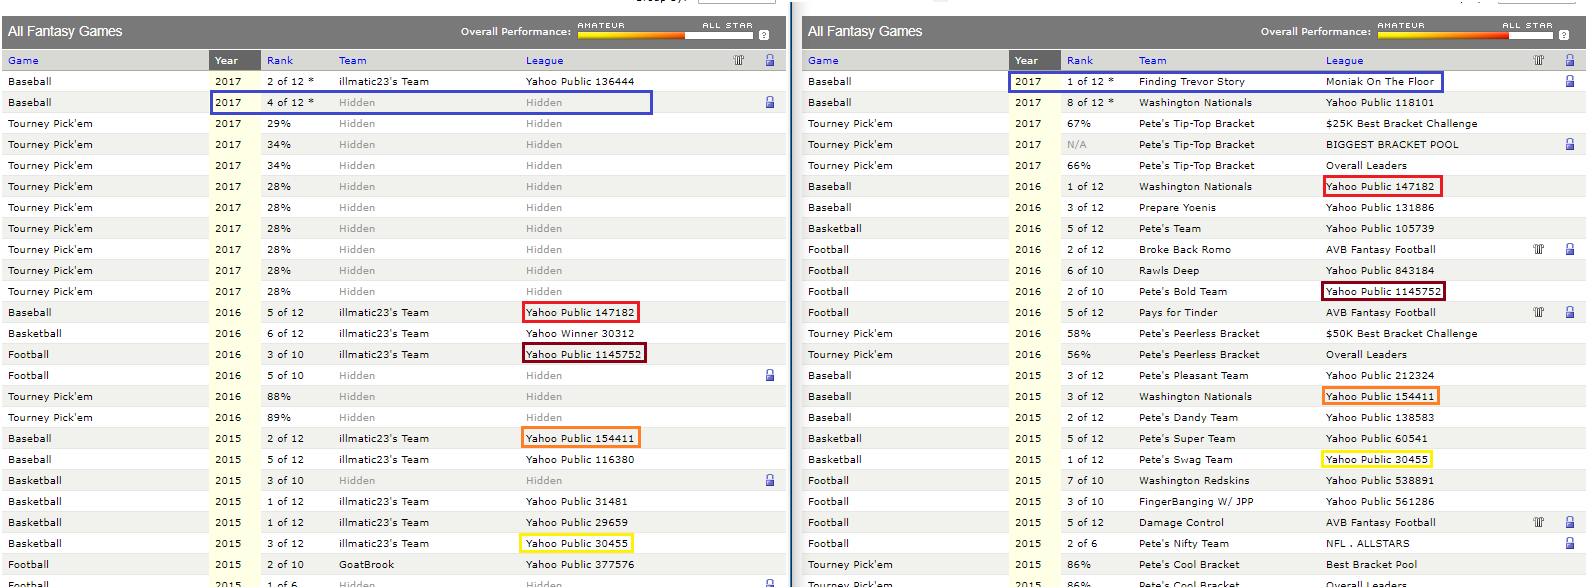Click the lock column header icon in left table
The width and height of the screenshot is (1586, 587).
pos(770,60)
